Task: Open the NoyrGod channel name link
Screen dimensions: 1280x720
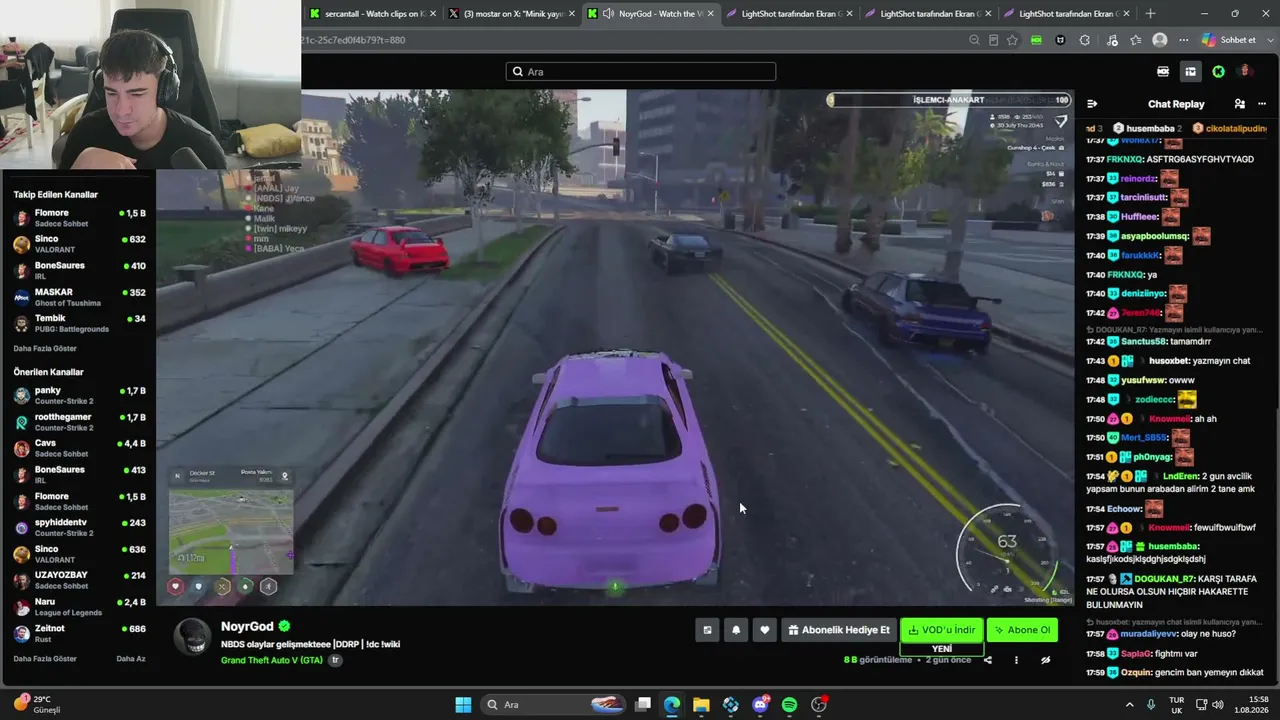Action: [x=247, y=626]
